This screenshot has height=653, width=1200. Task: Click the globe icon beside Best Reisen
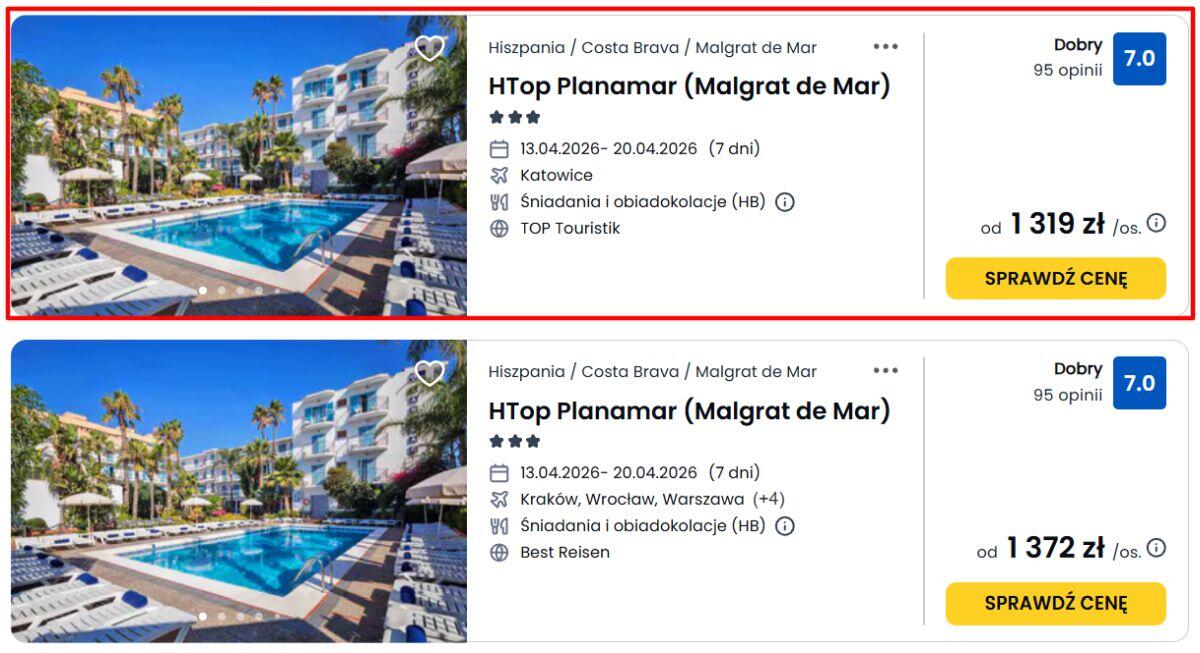499,553
